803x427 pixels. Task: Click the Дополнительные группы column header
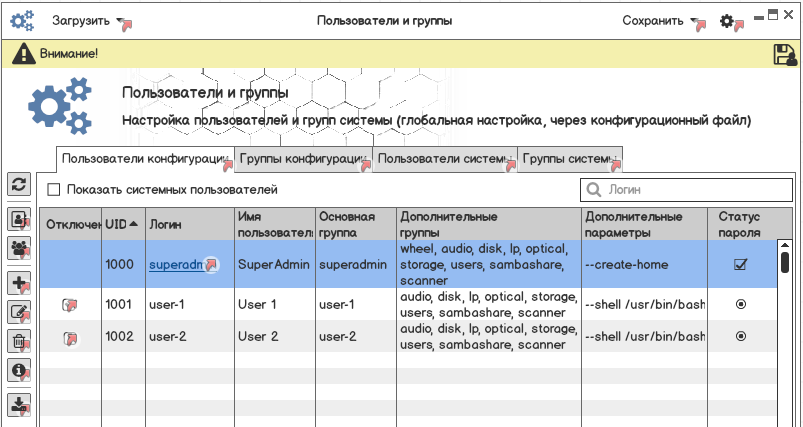489,224
